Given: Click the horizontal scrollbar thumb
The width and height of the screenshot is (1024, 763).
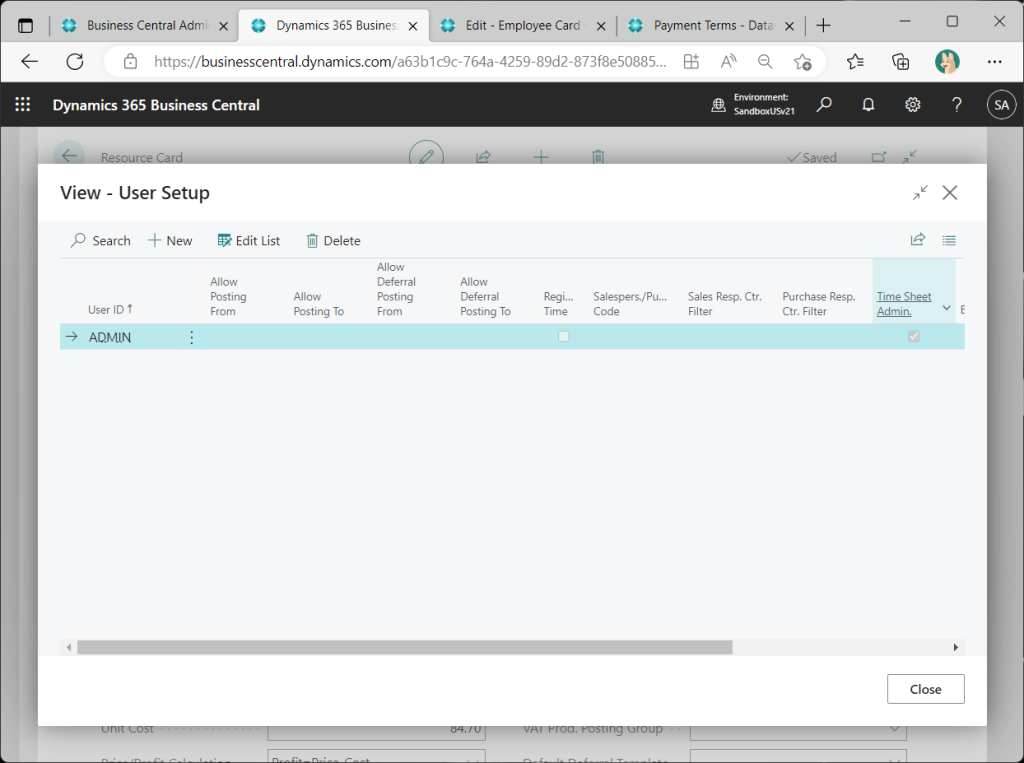Looking at the screenshot, I should click(405, 647).
